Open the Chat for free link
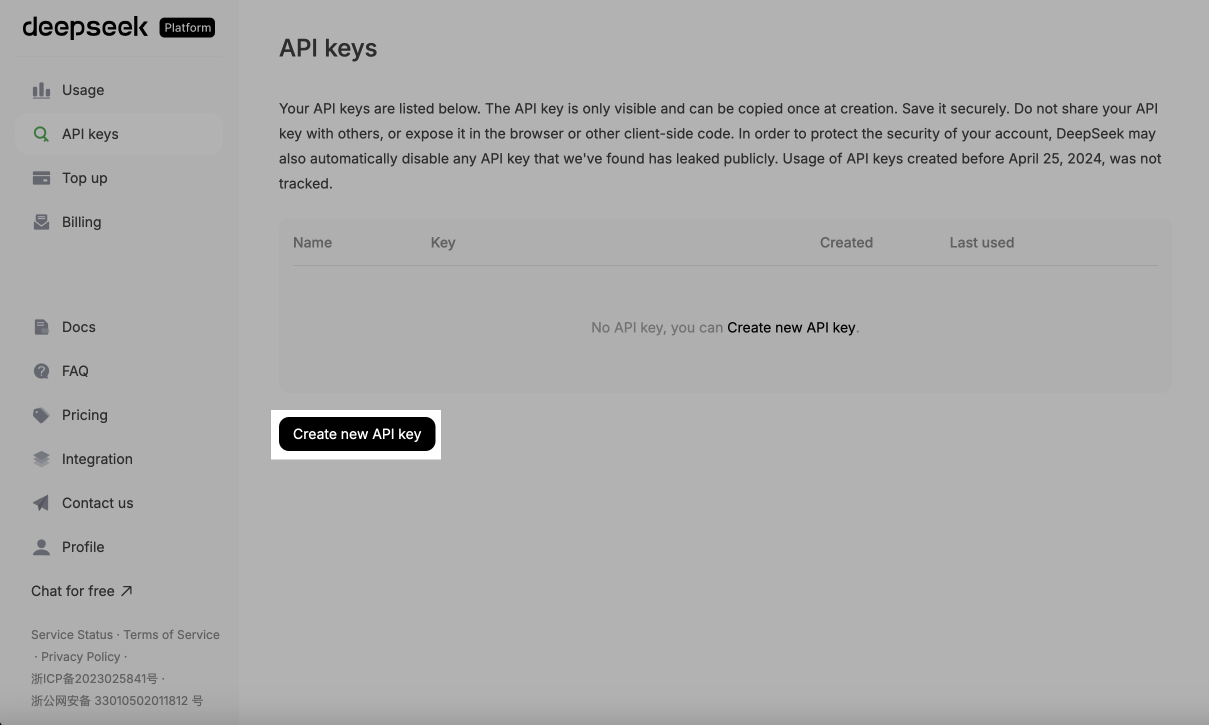1209x725 pixels. click(81, 591)
